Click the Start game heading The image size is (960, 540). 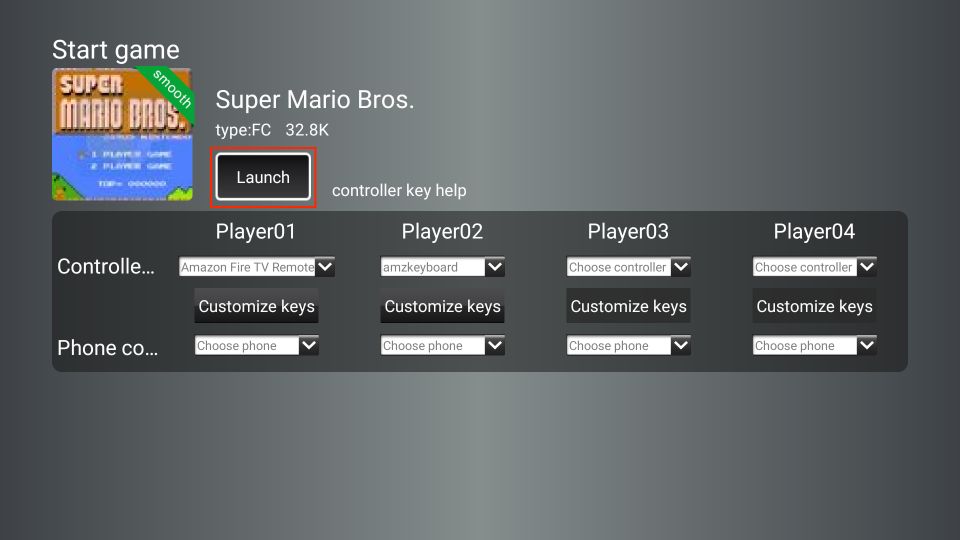point(116,50)
